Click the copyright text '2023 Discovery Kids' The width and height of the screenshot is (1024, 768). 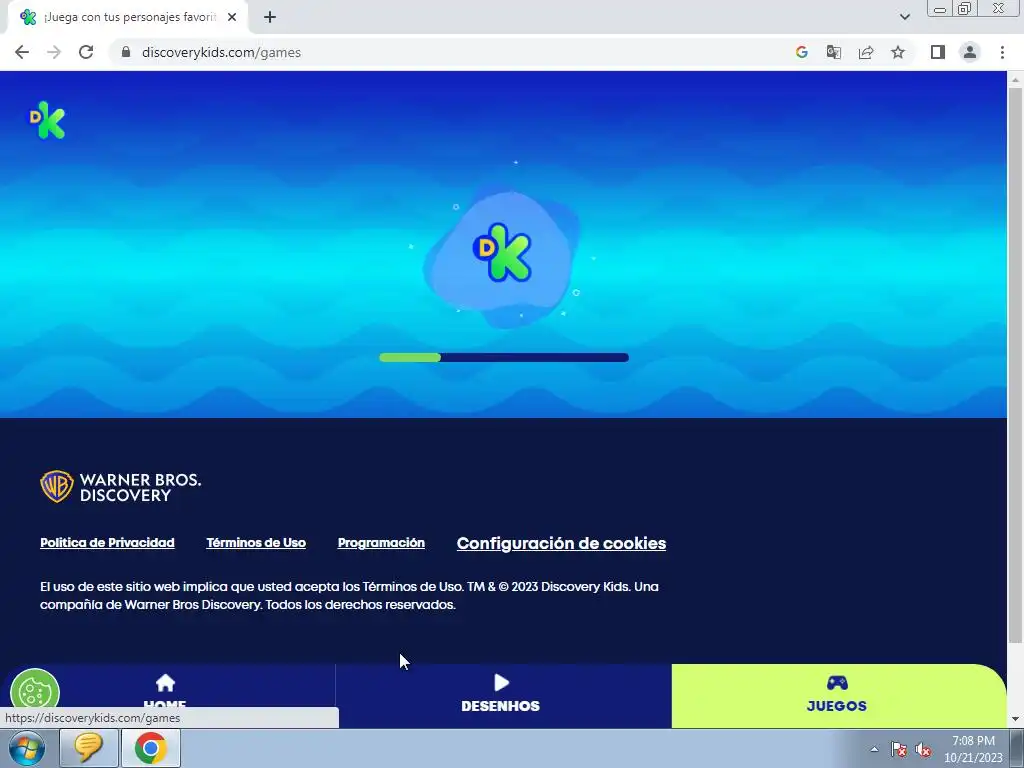(570, 586)
